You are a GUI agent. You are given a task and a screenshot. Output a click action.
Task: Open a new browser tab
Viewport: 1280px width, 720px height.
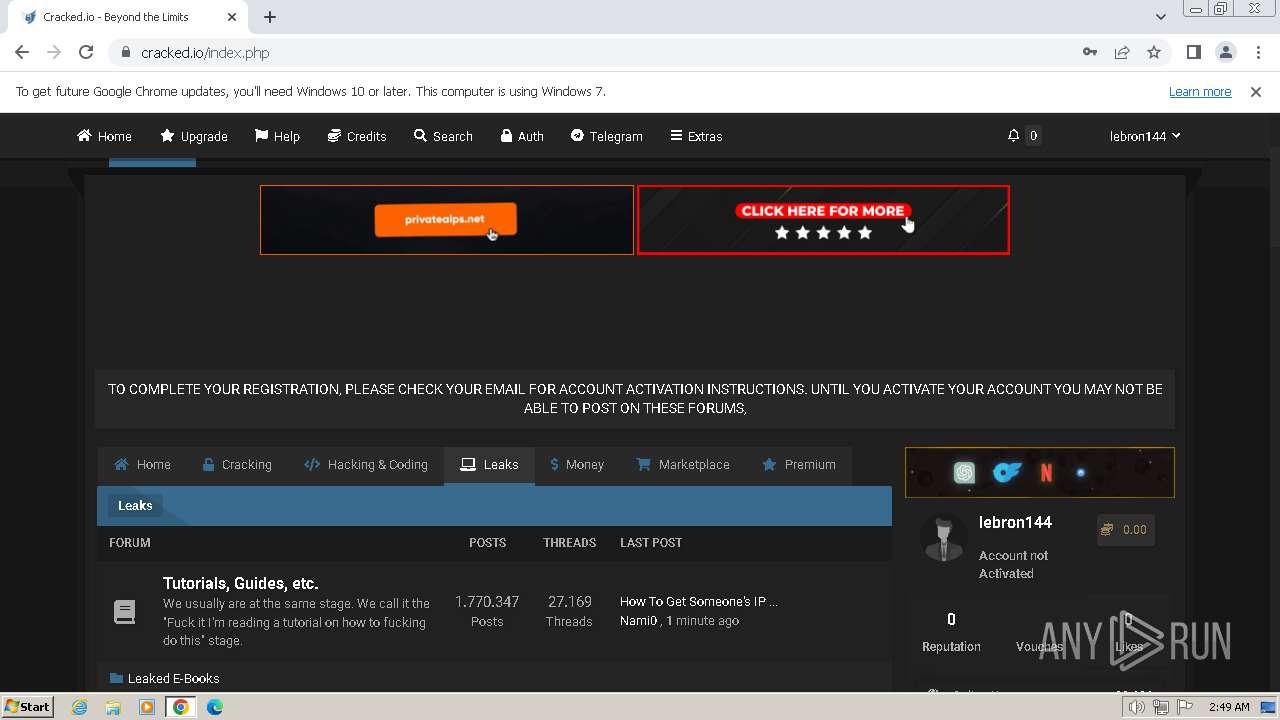tap(270, 17)
